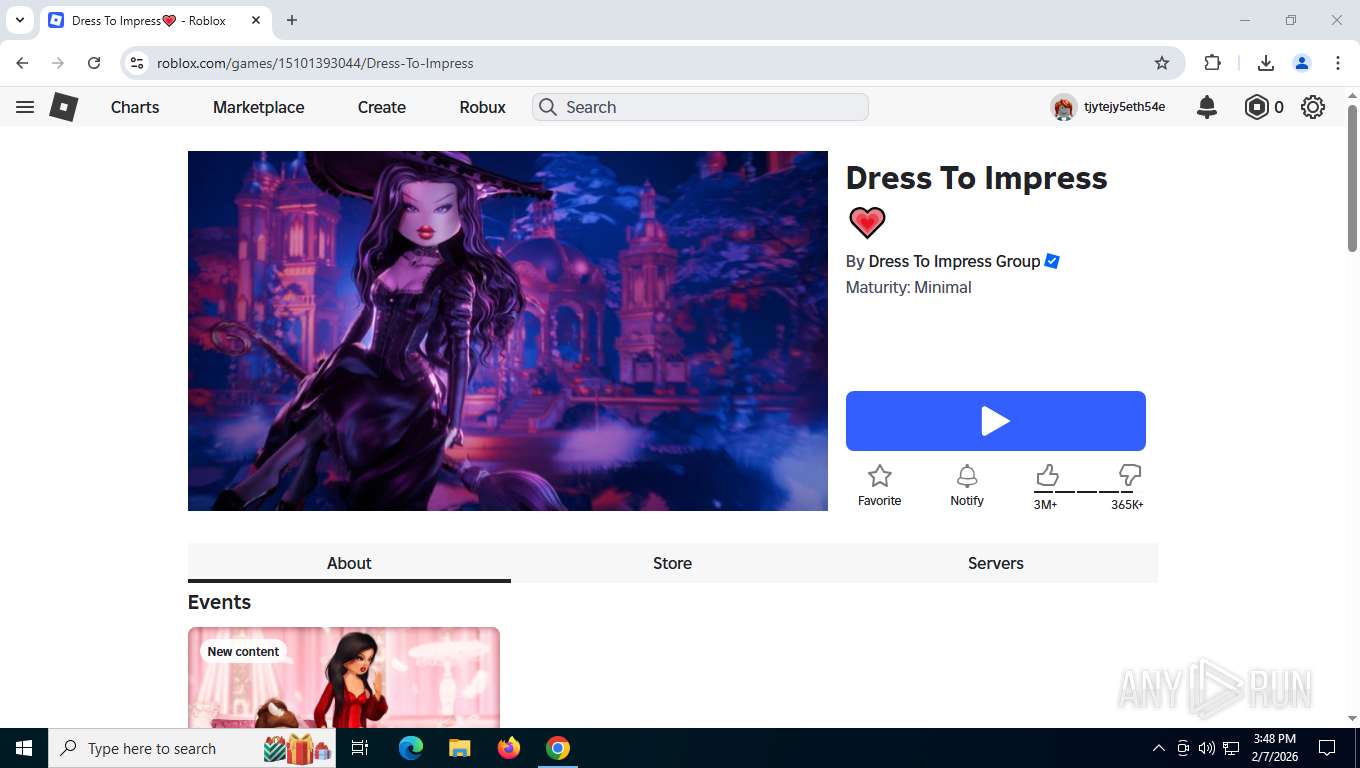Click the username tjytejy5eth54e
This screenshot has height=768, width=1360.
[1124, 107]
